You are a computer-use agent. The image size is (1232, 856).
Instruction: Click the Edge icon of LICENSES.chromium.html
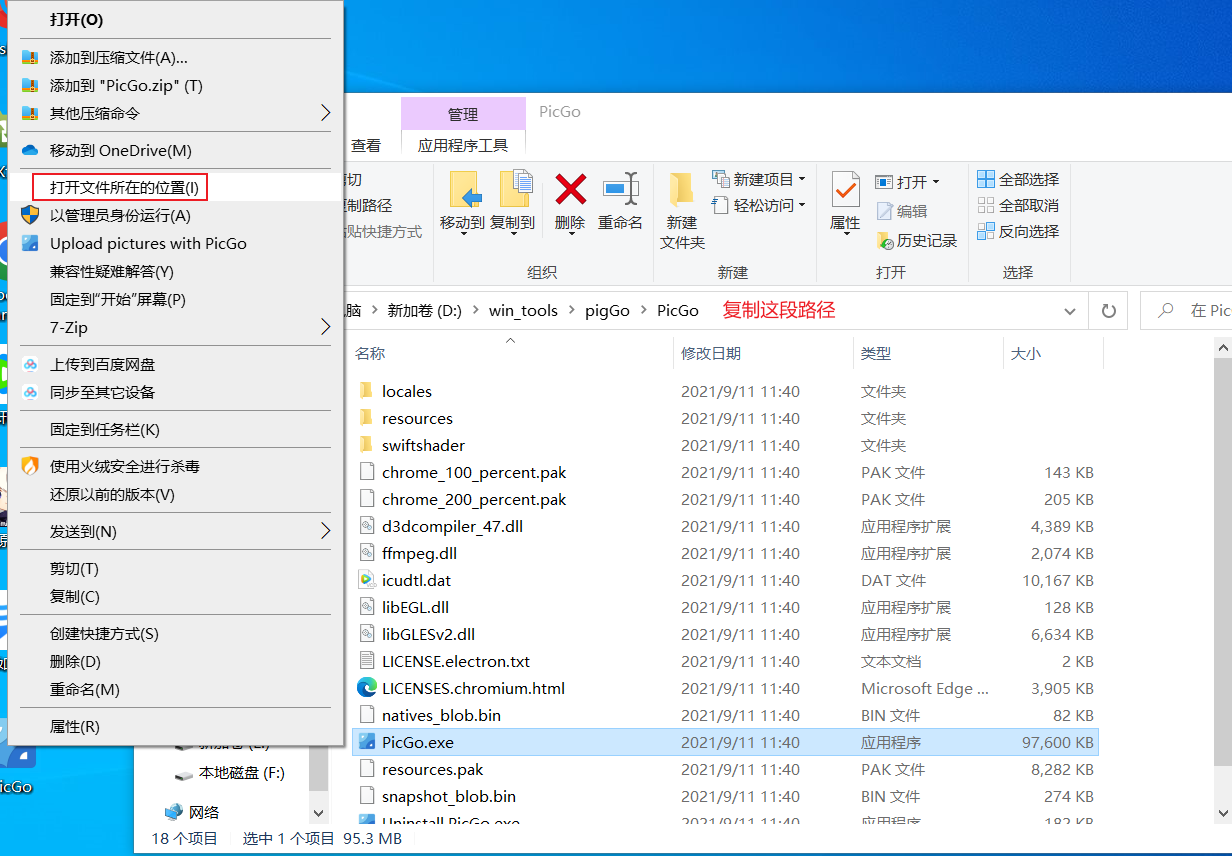[x=367, y=688]
